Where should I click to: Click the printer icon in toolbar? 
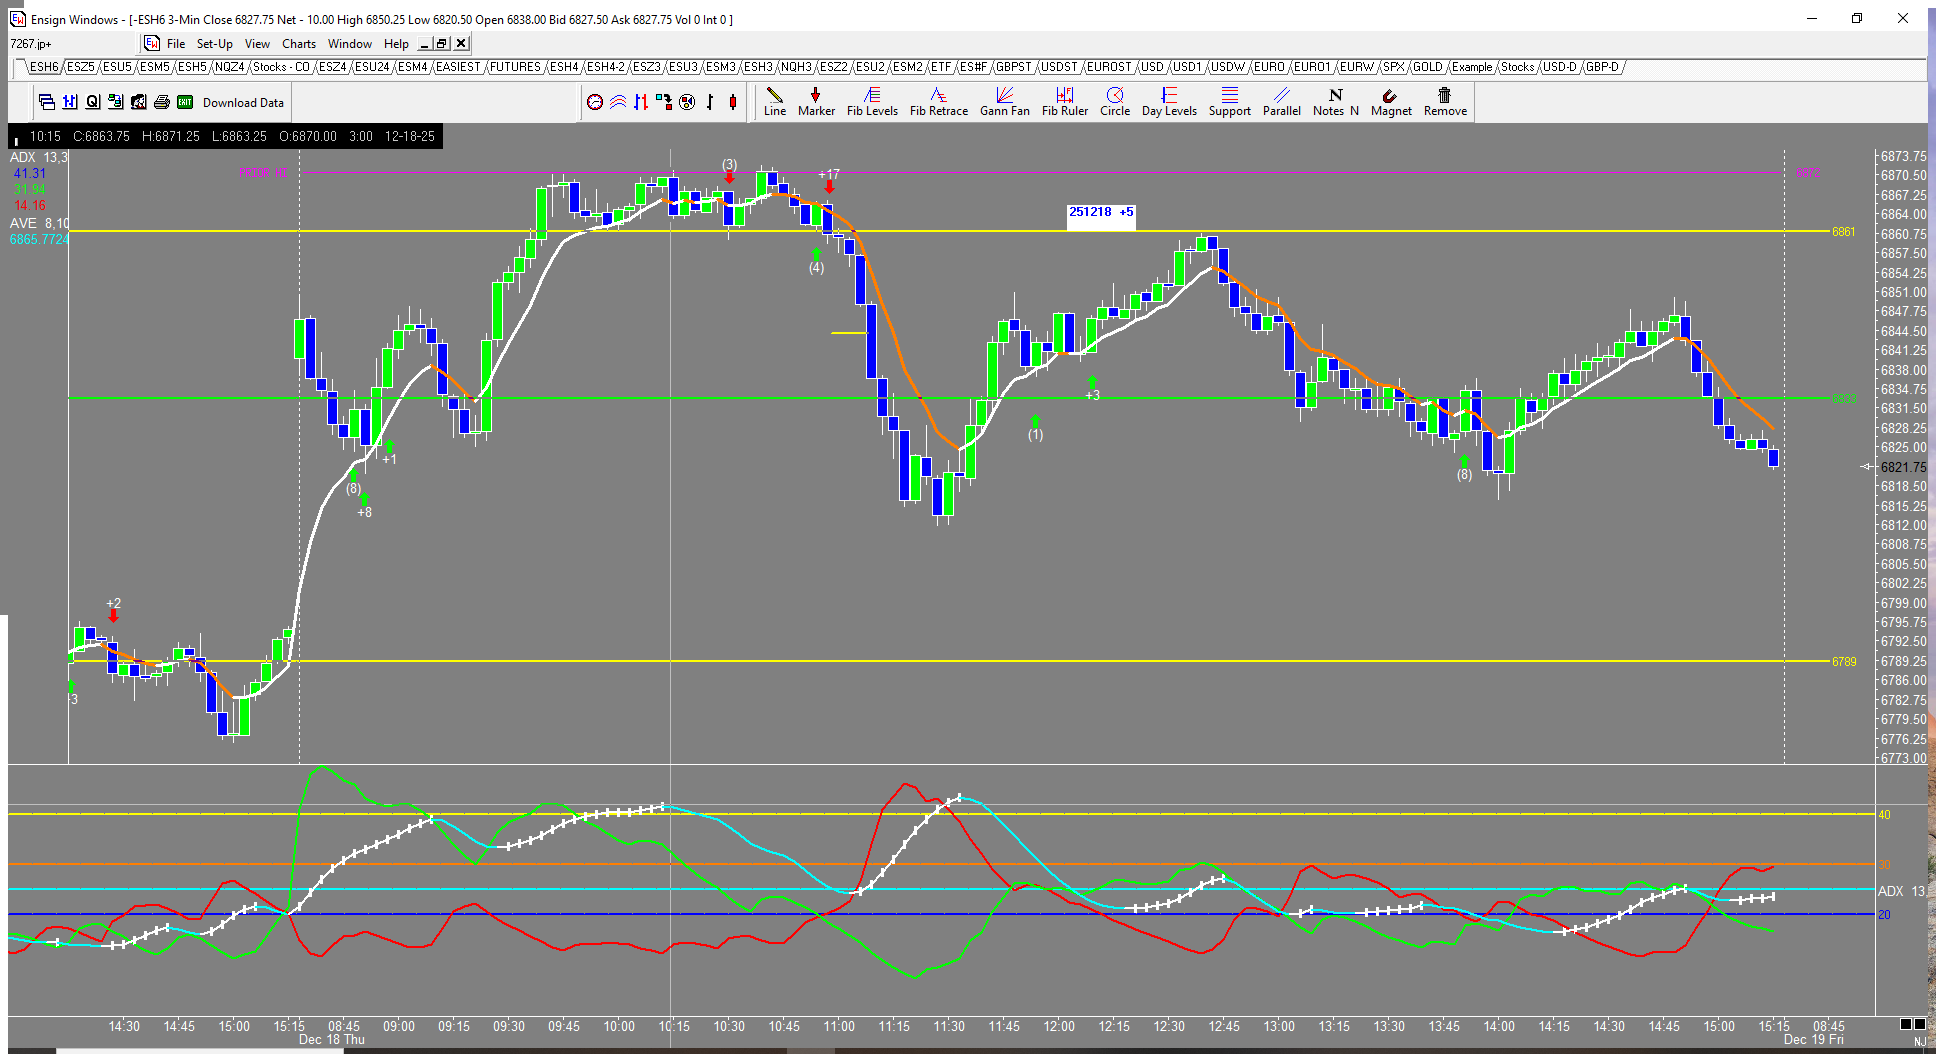[x=162, y=102]
